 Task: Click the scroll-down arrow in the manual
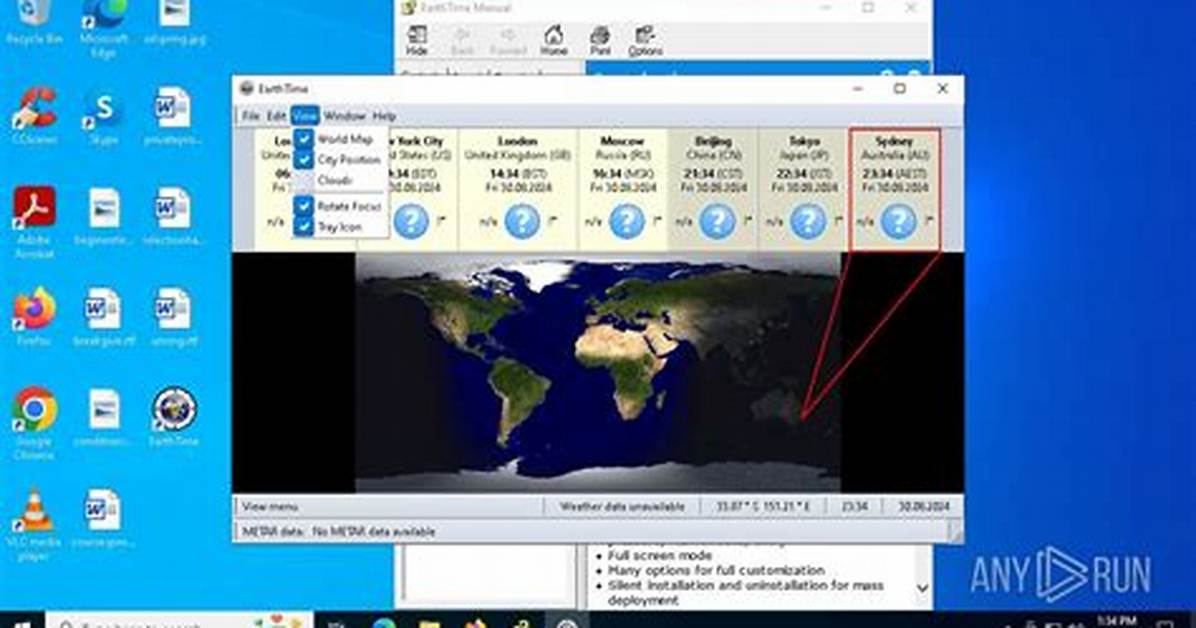click(x=922, y=588)
